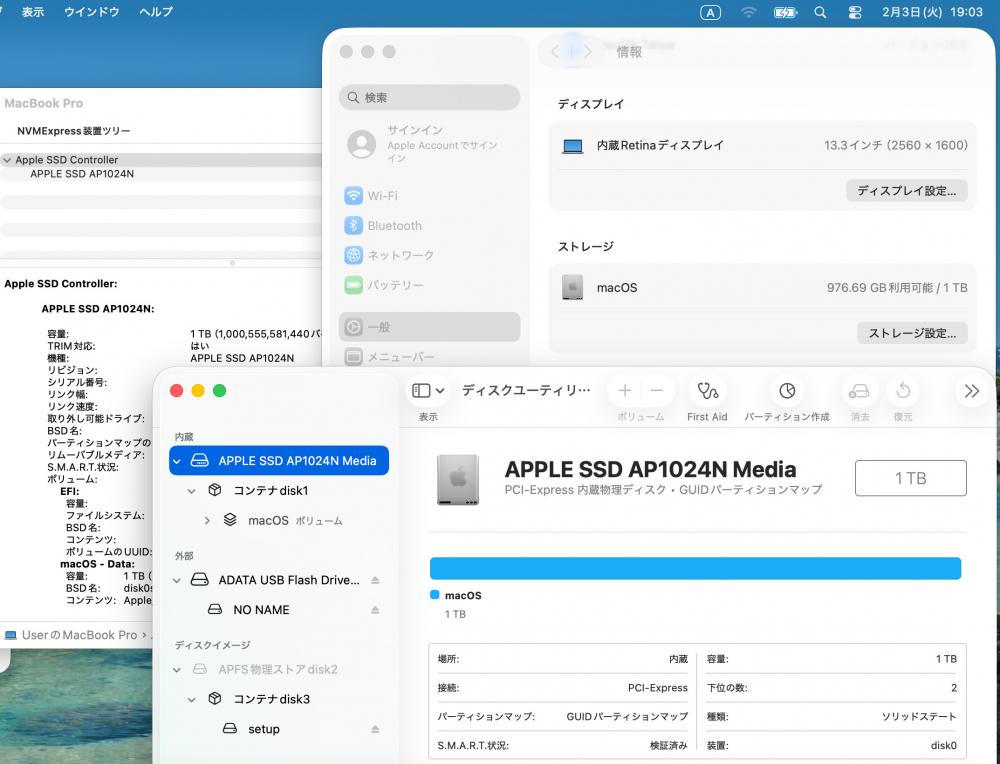
Task: Click the toolbar overflow chevrons icon
Action: coord(970,391)
